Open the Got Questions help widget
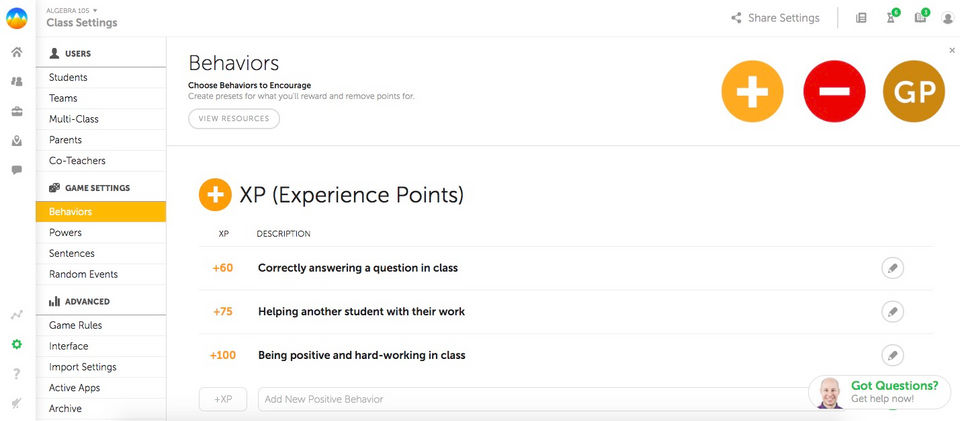960x421 pixels. (880, 392)
